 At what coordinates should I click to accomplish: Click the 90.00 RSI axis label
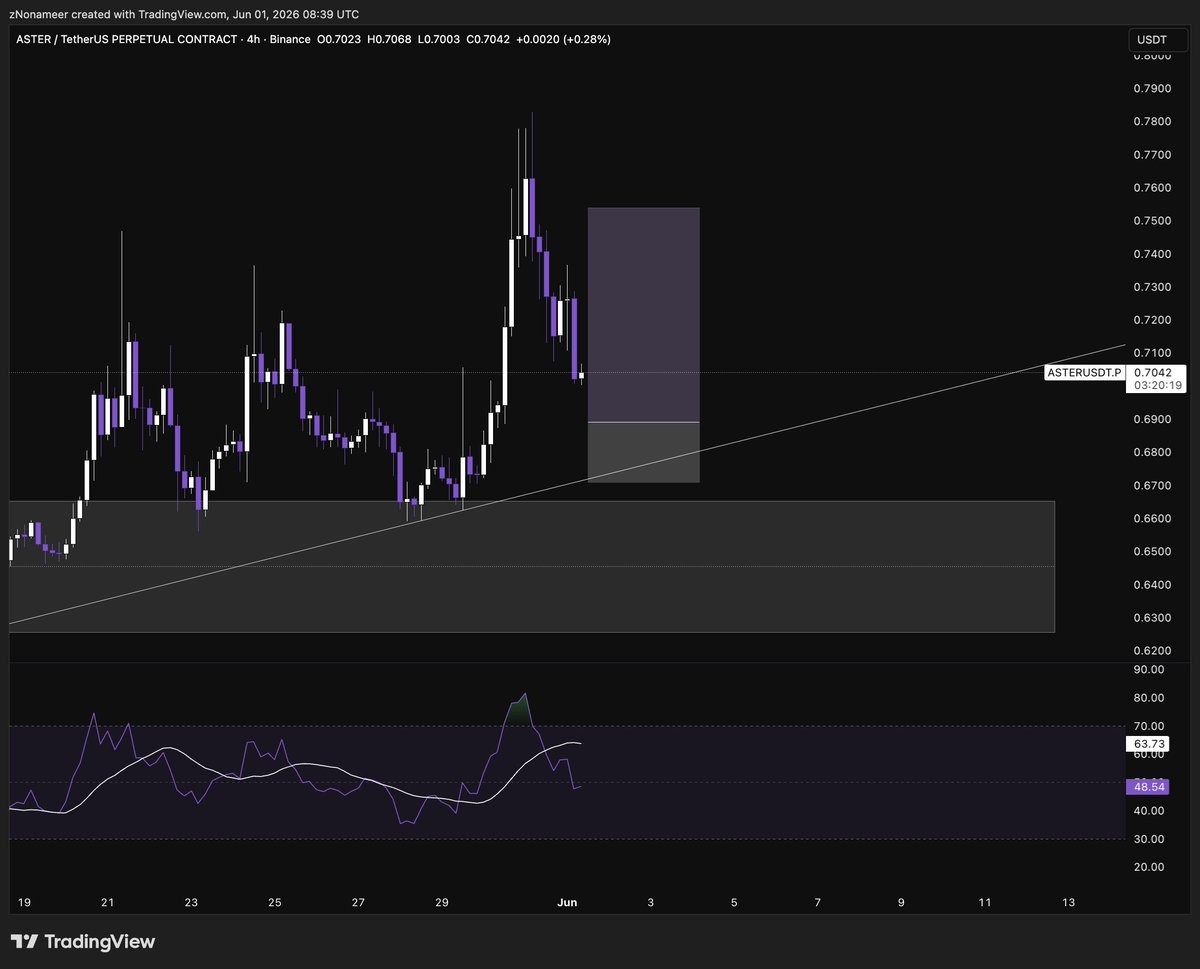click(x=1149, y=669)
